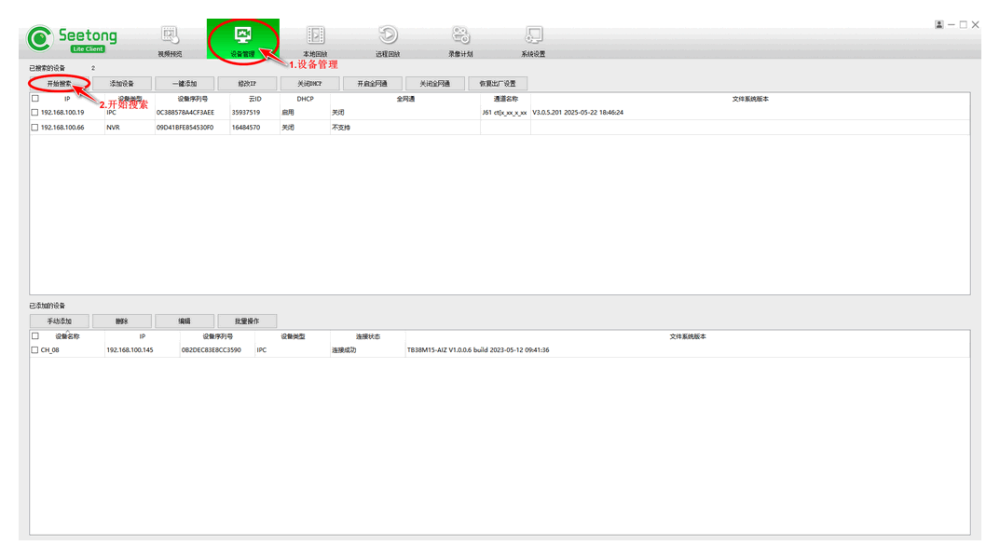Toggle select-all checkbox in searched devices header
1000x559 pixels.
pos(35,99)
